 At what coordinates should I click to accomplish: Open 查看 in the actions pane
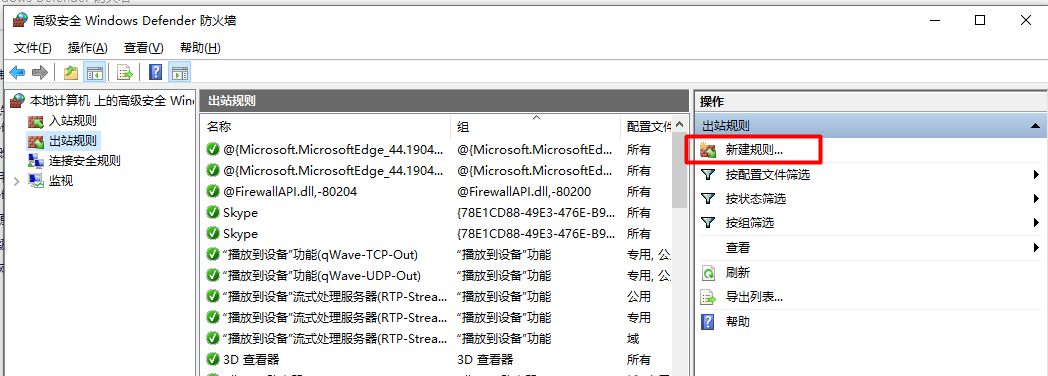[x=738, y=248]
